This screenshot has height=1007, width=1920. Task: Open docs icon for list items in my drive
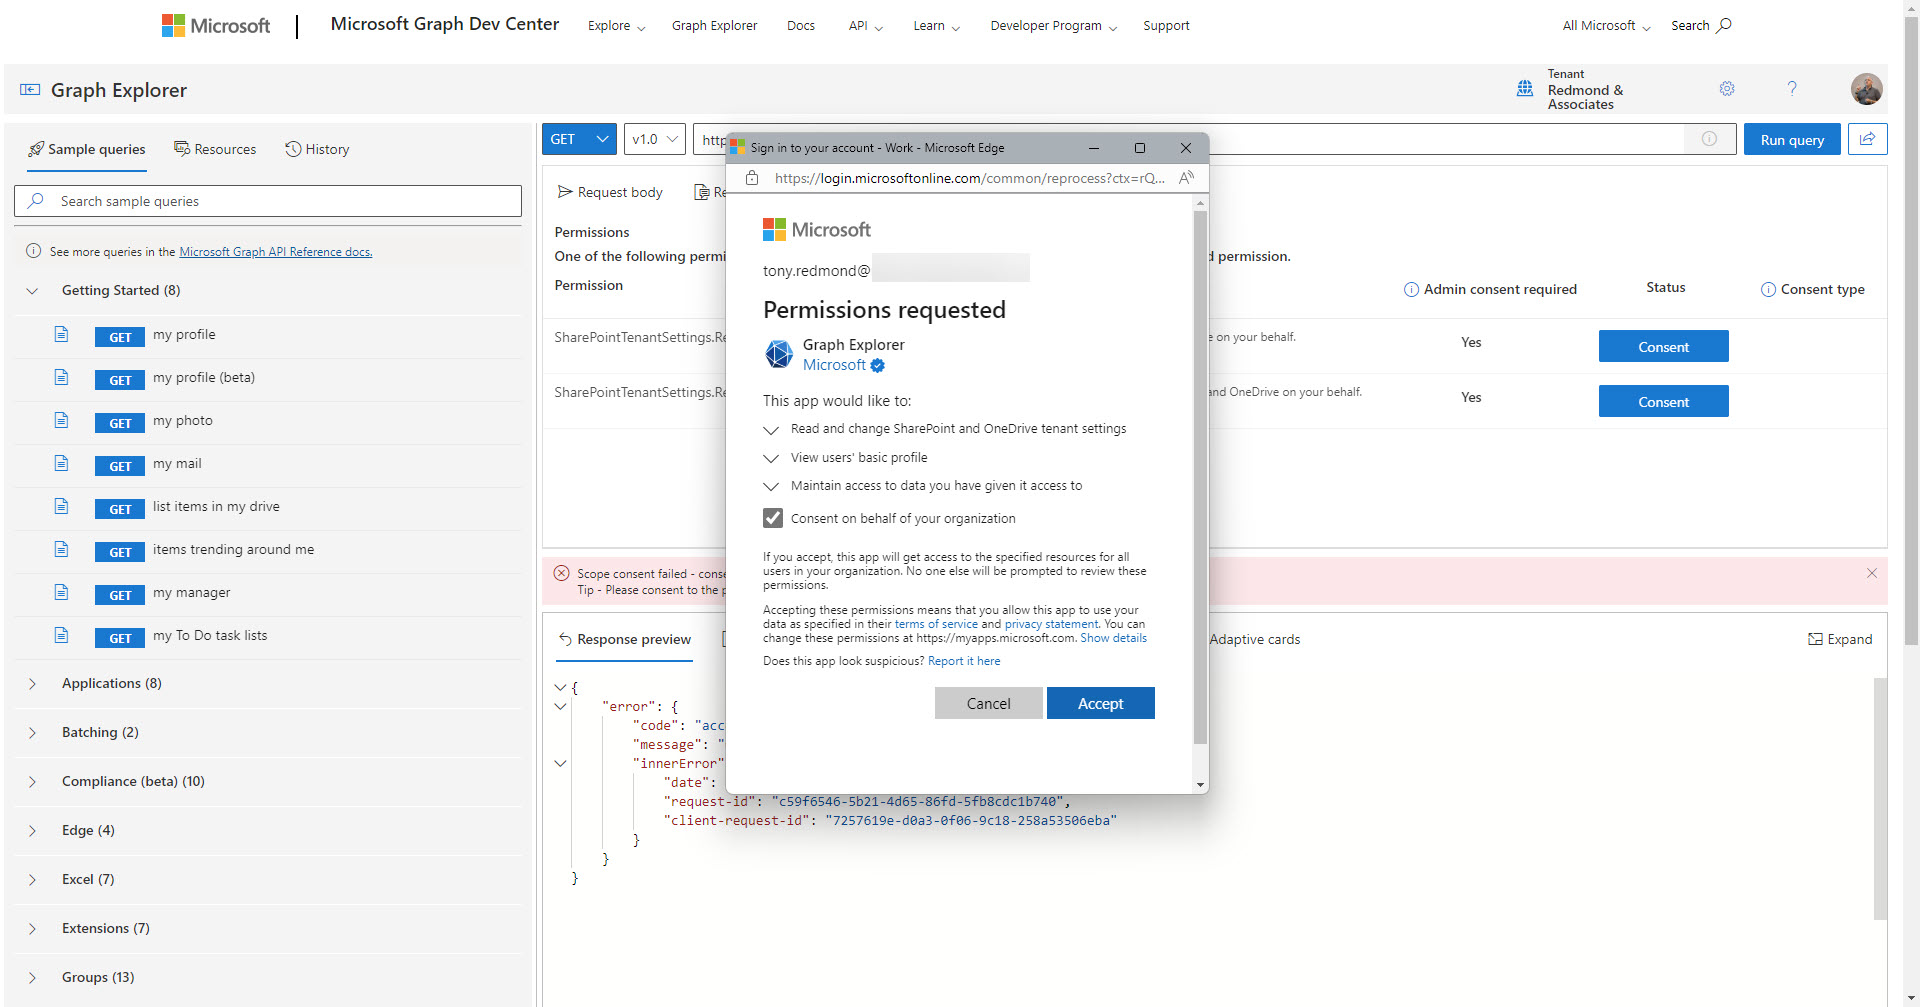point(61,507)
